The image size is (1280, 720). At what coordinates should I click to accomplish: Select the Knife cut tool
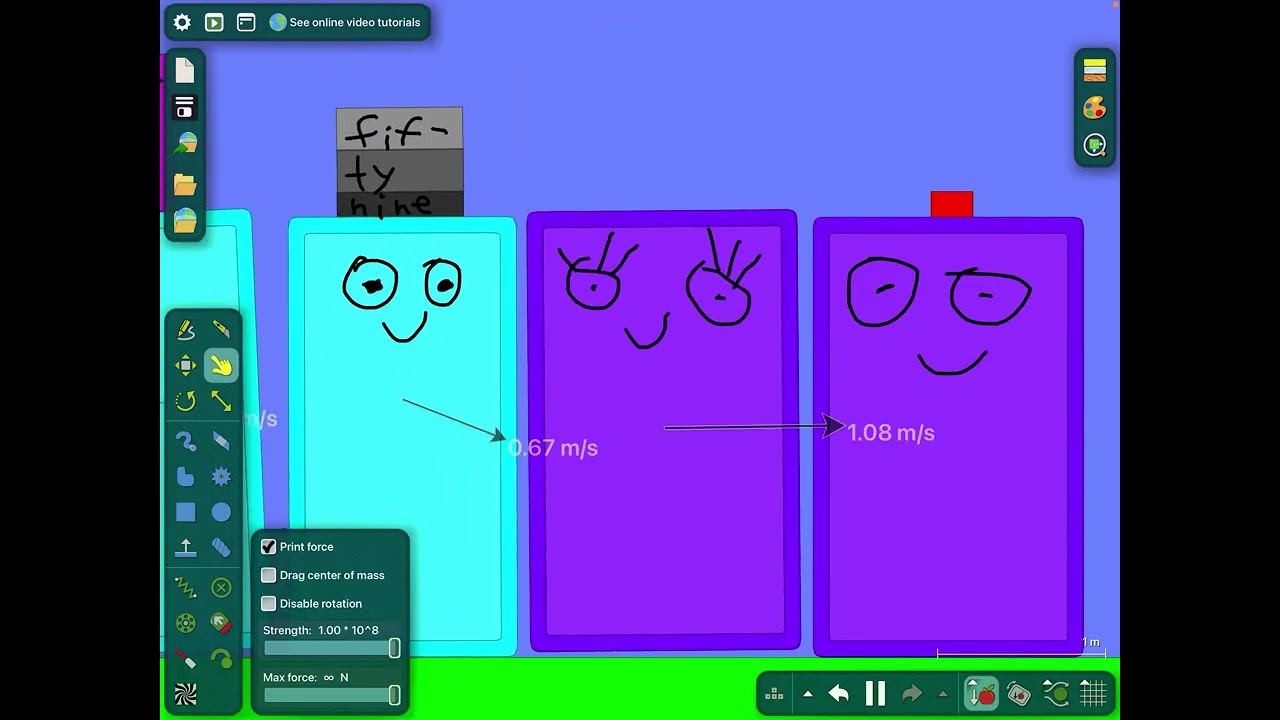pos(221,330)
